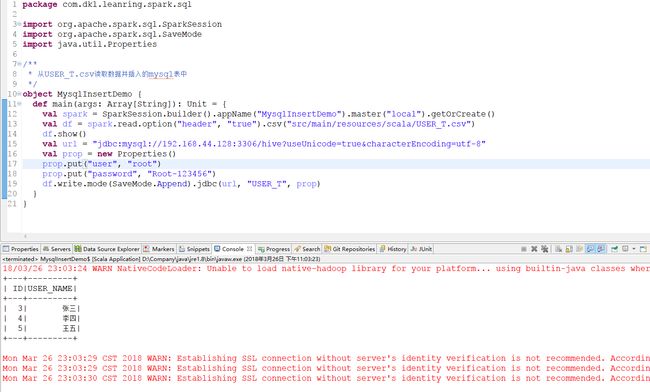Click the editor horizontal scrollbar left arrow
The image size is (650, 392).
click(25, 236)
